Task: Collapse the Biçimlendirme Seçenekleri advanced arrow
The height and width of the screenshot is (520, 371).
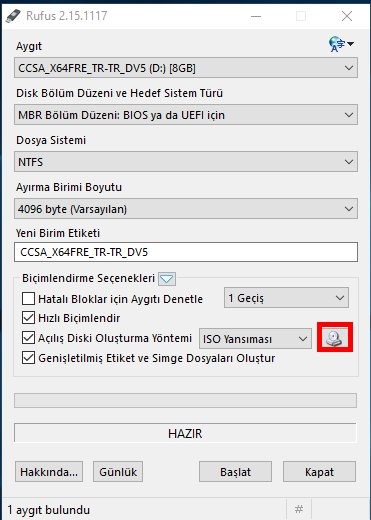Action: [167, 279]
